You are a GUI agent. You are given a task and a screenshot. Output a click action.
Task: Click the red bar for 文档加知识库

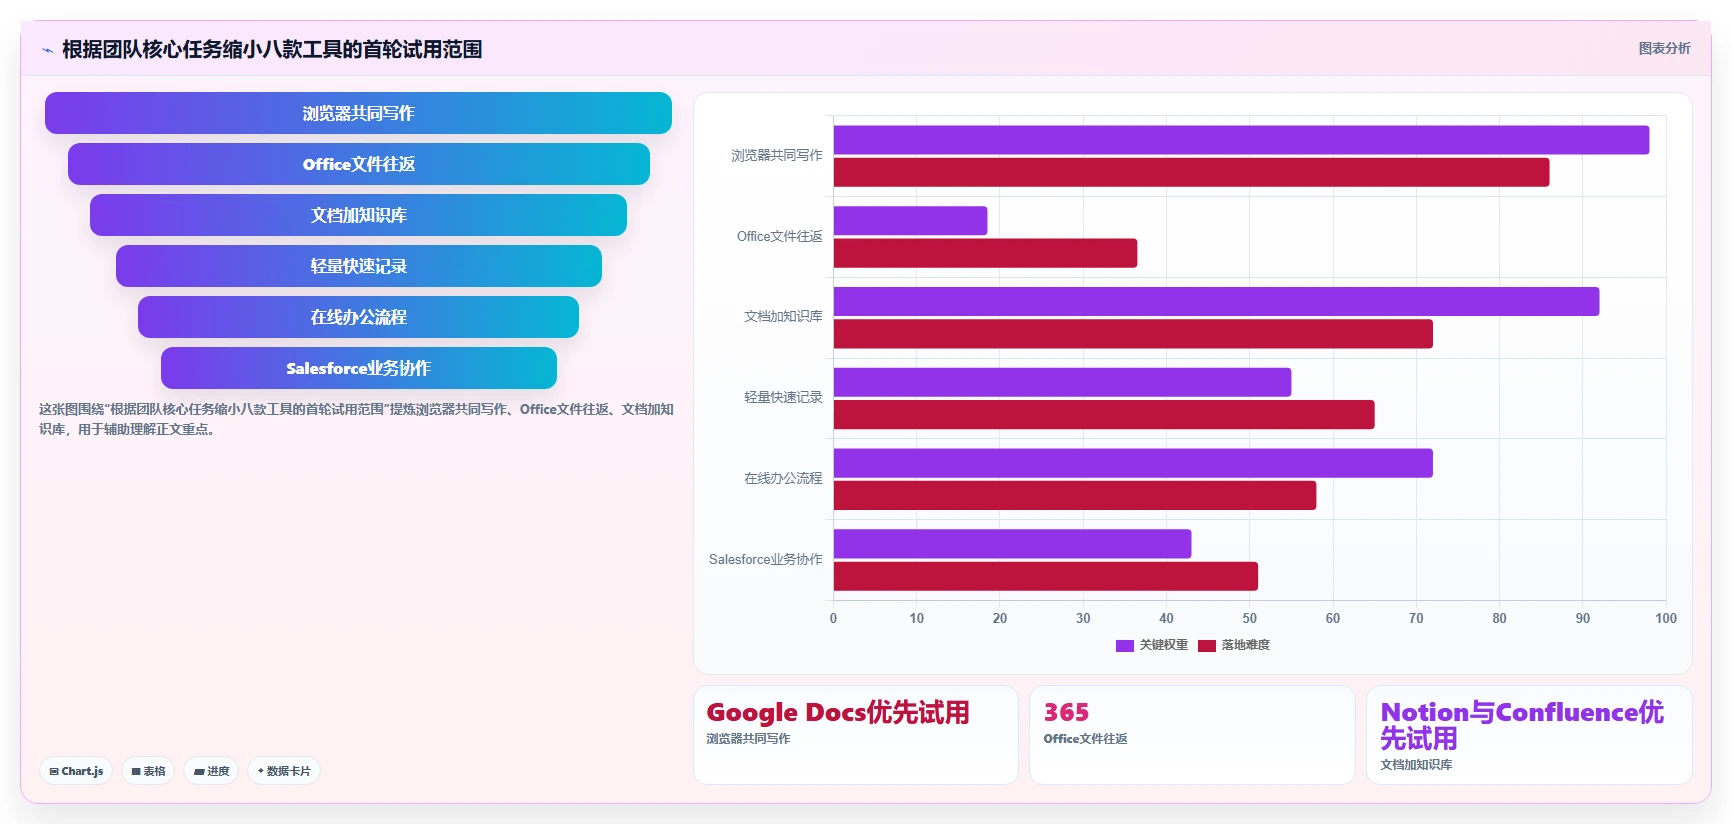[1133, 334]
